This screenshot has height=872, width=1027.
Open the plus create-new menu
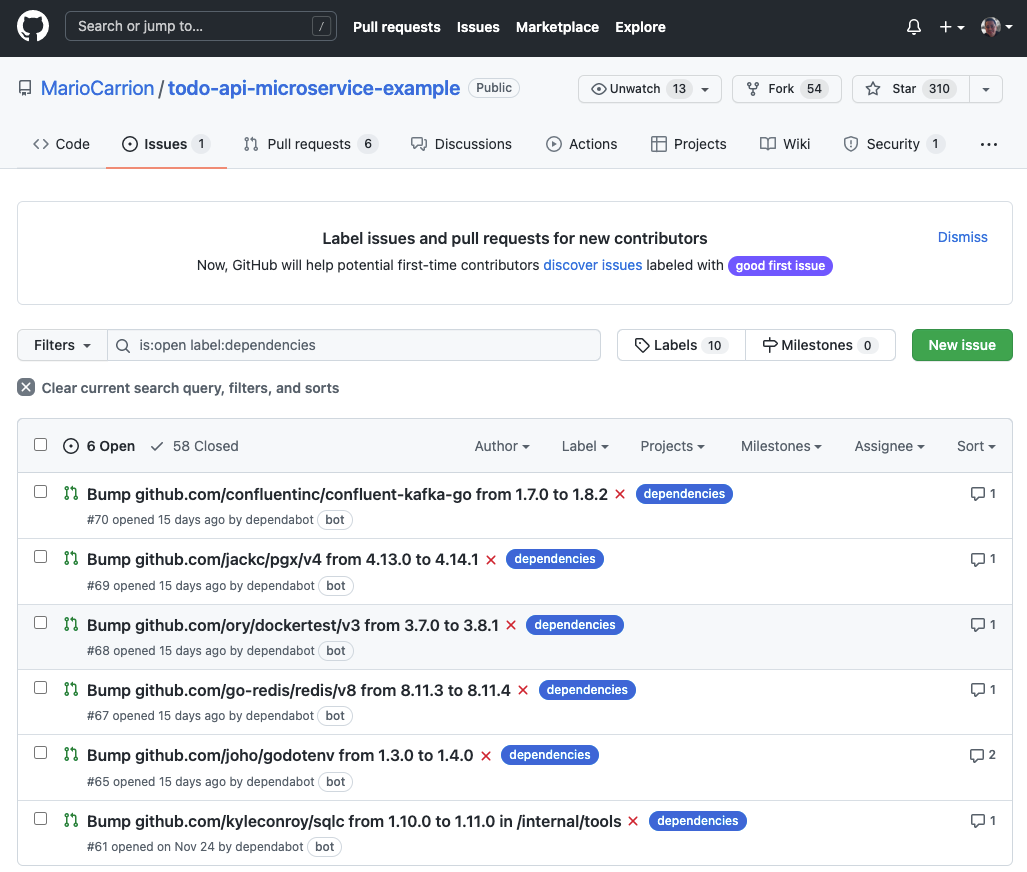pyautogui.click(x=952, y=27)
